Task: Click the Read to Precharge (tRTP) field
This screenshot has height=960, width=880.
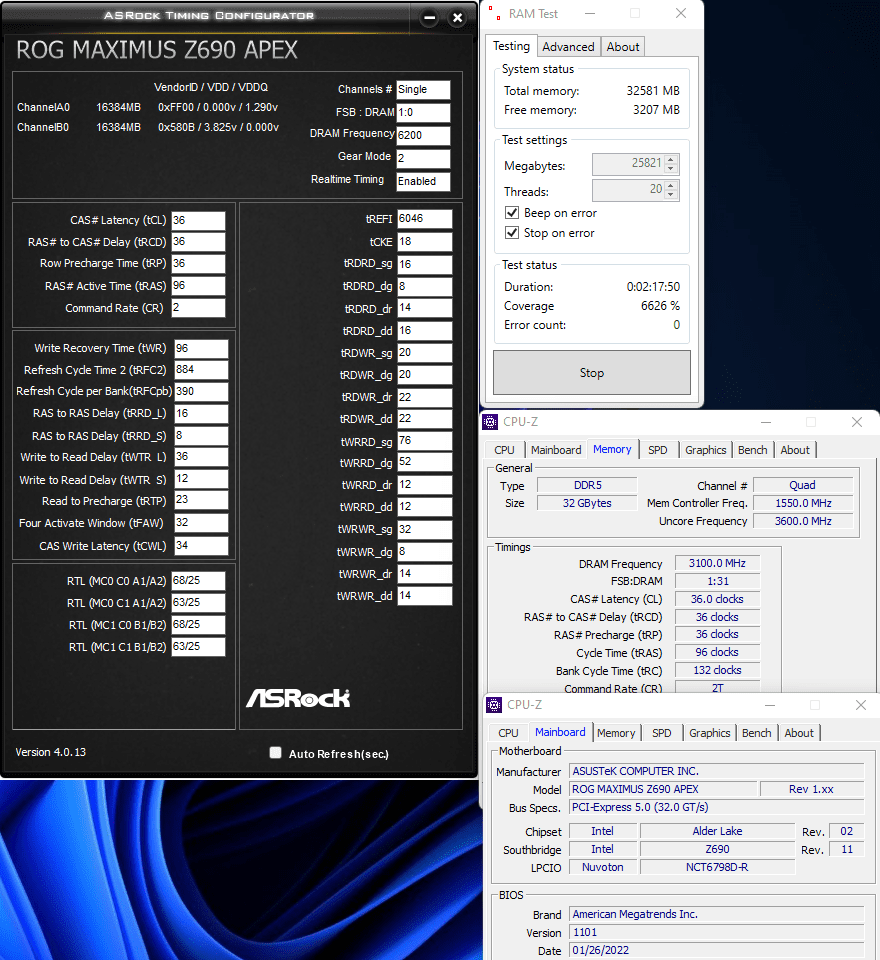Action: 201,500
